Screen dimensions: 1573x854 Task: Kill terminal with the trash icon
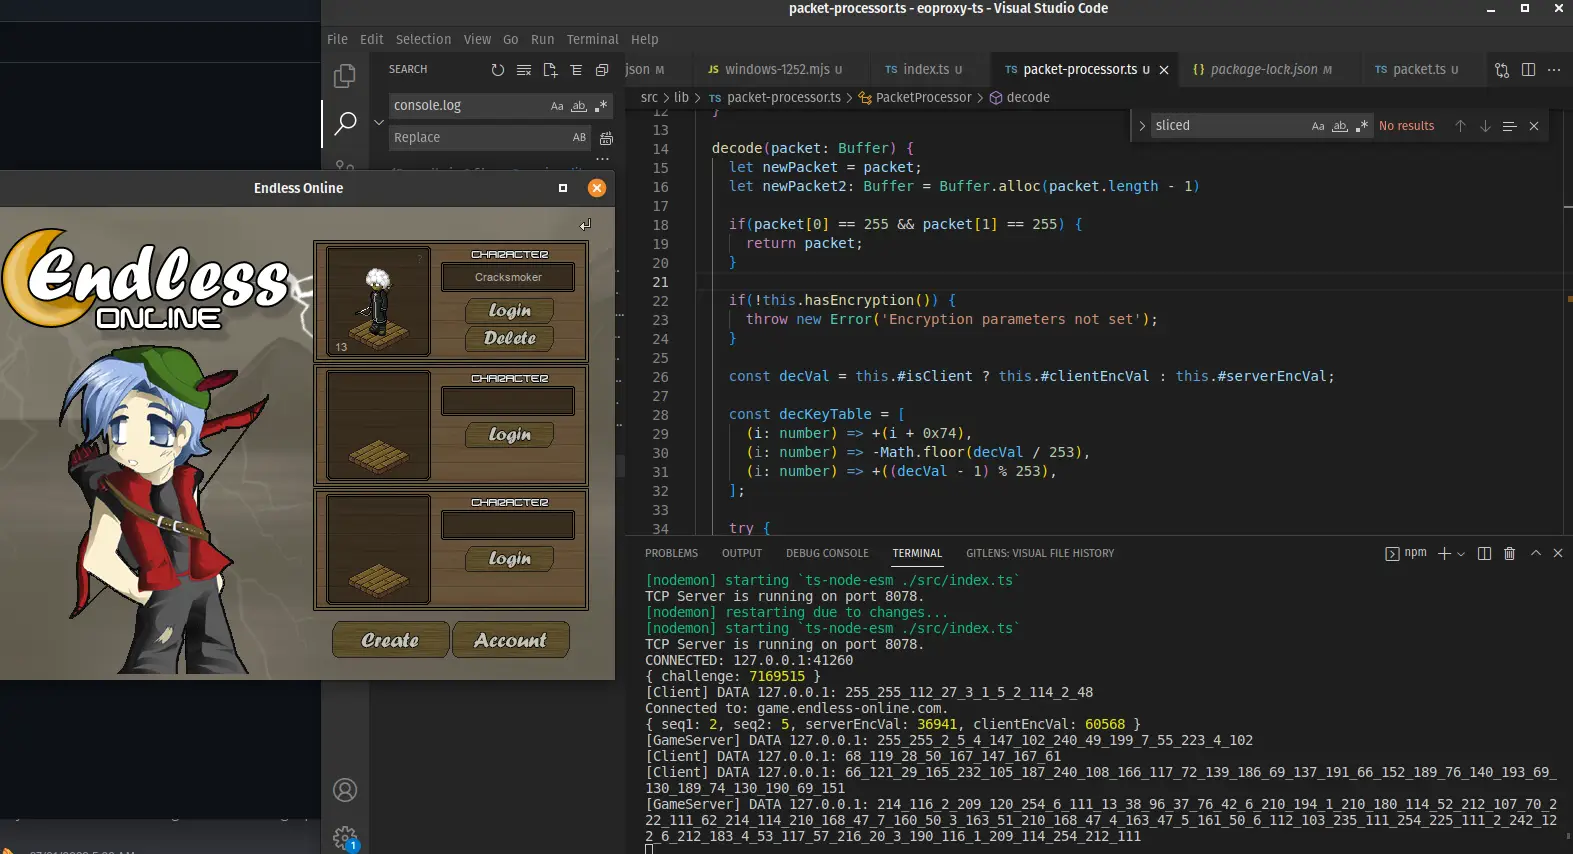pos(1510,553)
